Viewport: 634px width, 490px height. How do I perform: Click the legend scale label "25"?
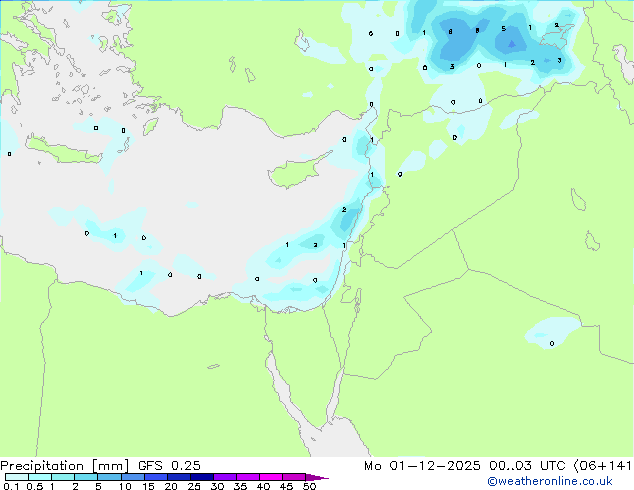194,486
